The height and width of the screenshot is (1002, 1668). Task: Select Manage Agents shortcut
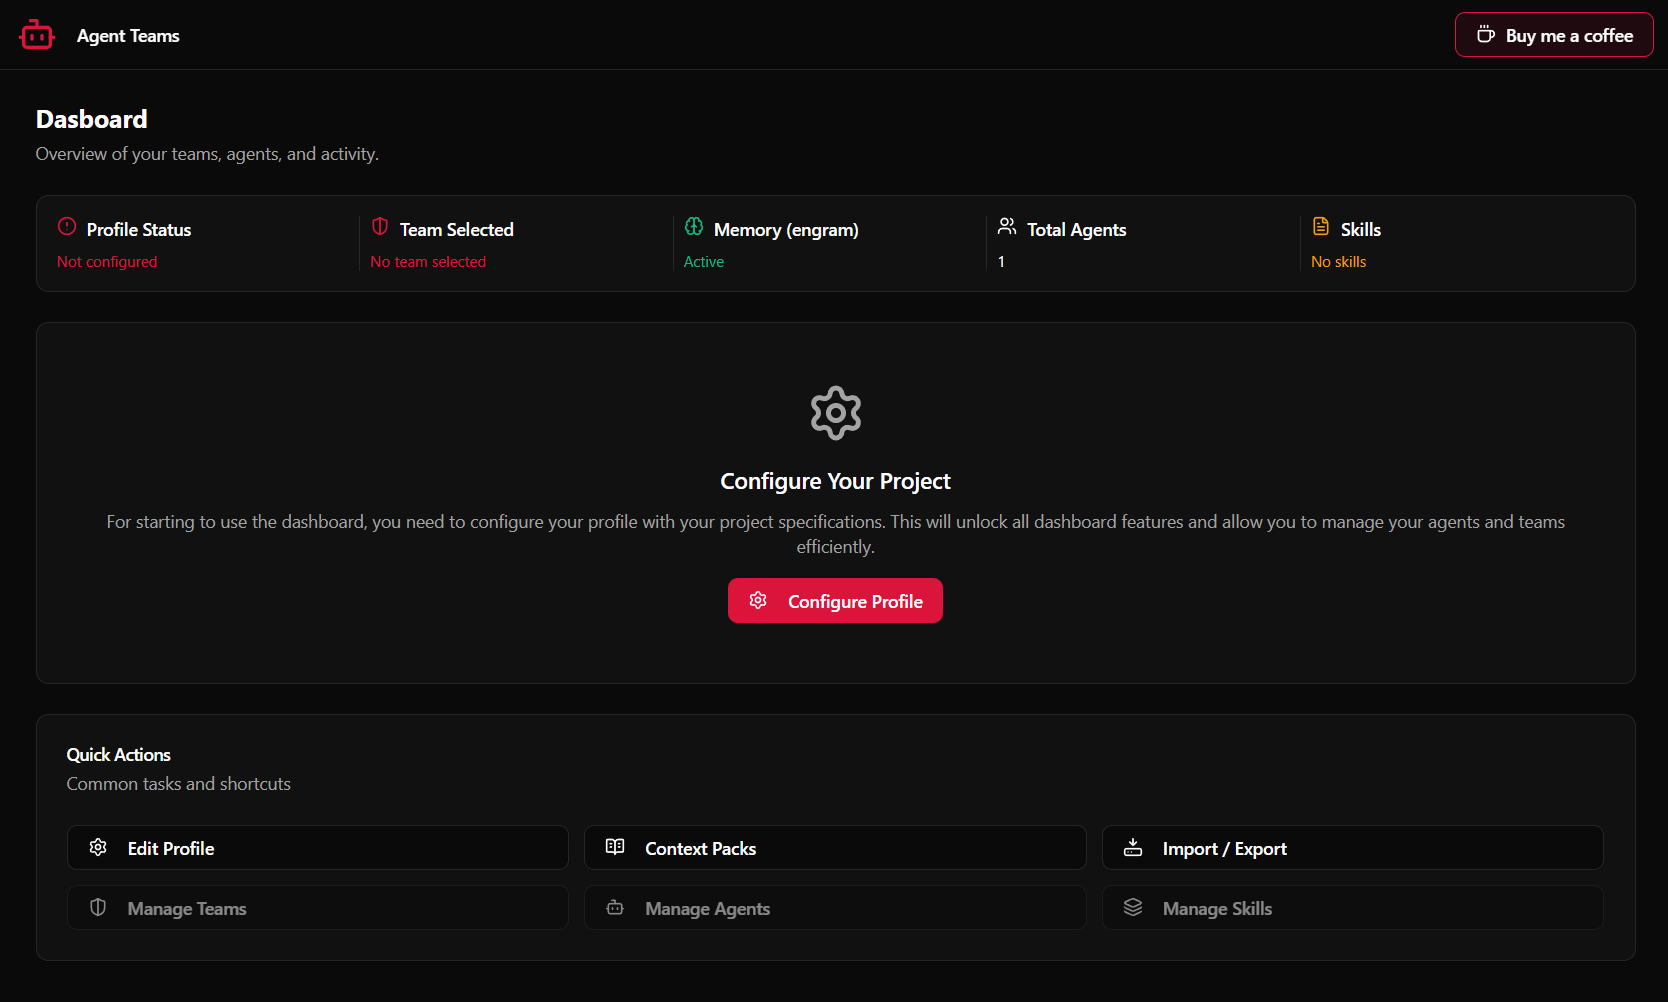click(834, 908)
